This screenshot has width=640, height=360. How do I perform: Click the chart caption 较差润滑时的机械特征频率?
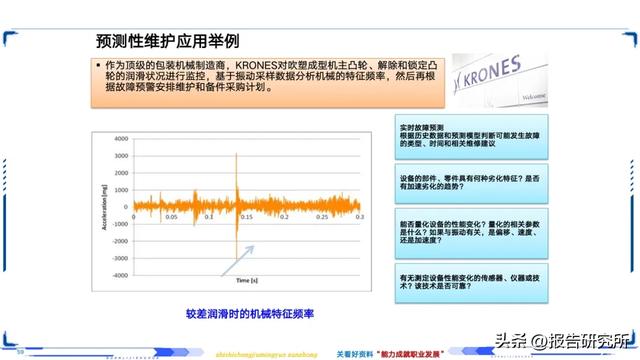(250, 314)
